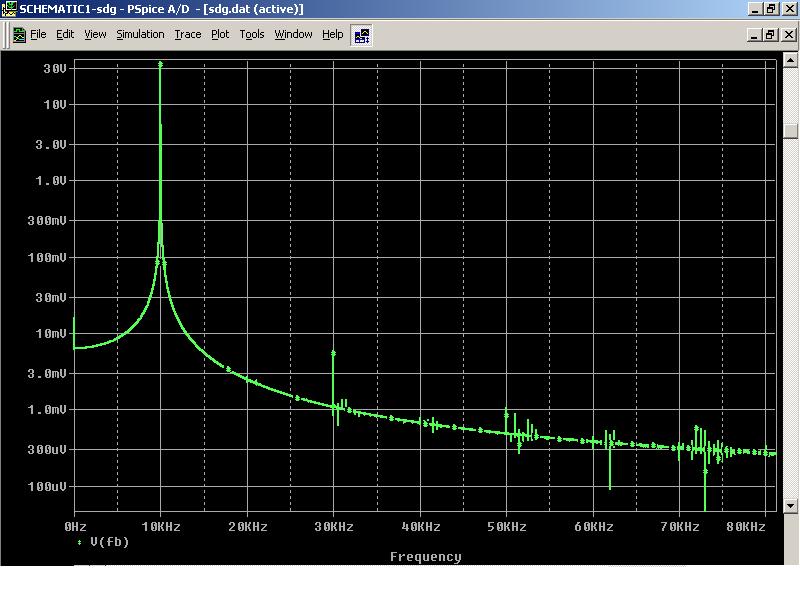Screen dimensions: 800x600
Task: Click the 100mV y-axis label
Action: (47, 258)
